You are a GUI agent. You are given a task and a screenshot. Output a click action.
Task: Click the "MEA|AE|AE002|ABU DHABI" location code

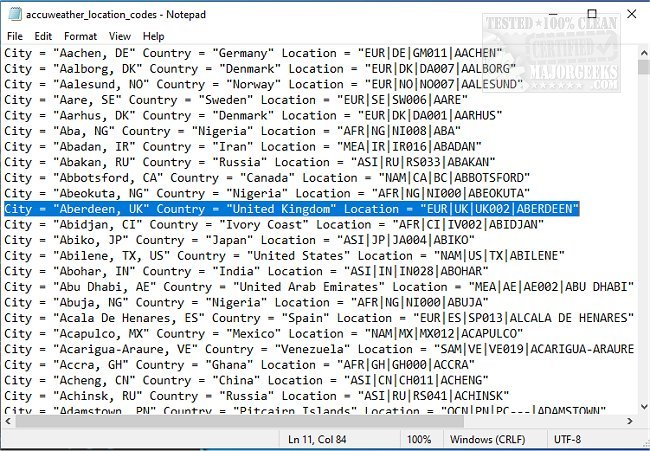click(551, 287)
